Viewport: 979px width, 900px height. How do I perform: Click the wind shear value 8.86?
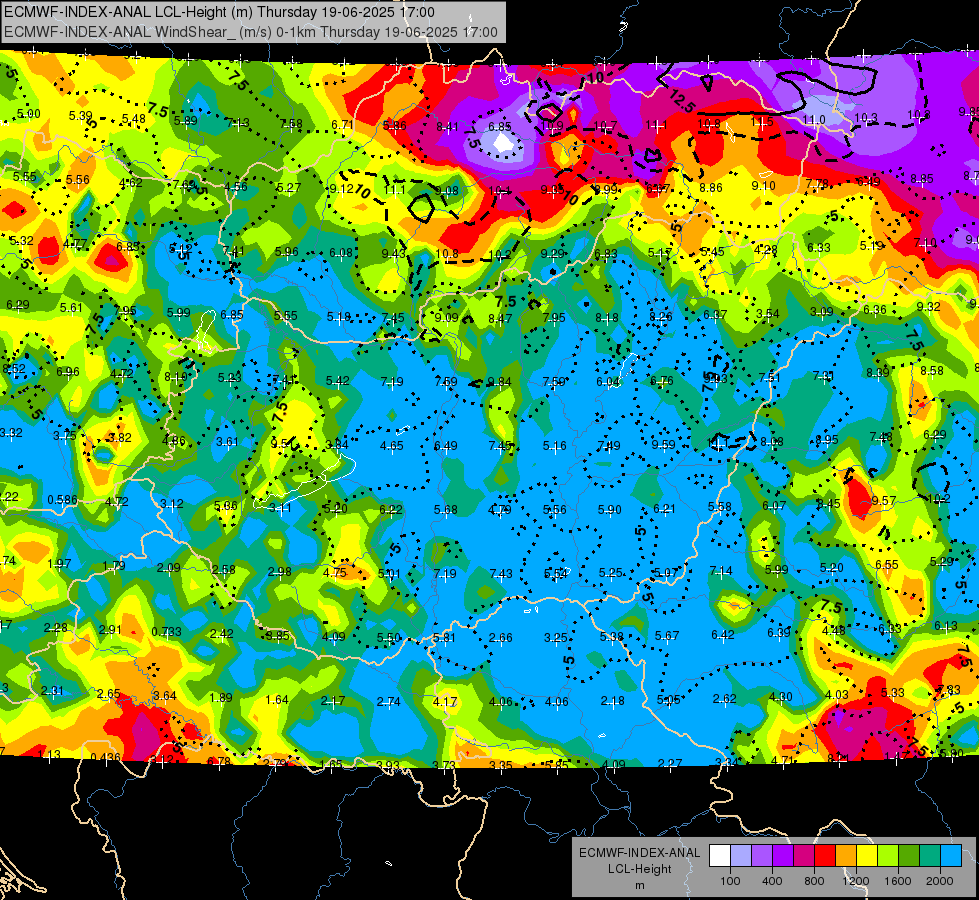pyautogui.click(x=711, y=187)
